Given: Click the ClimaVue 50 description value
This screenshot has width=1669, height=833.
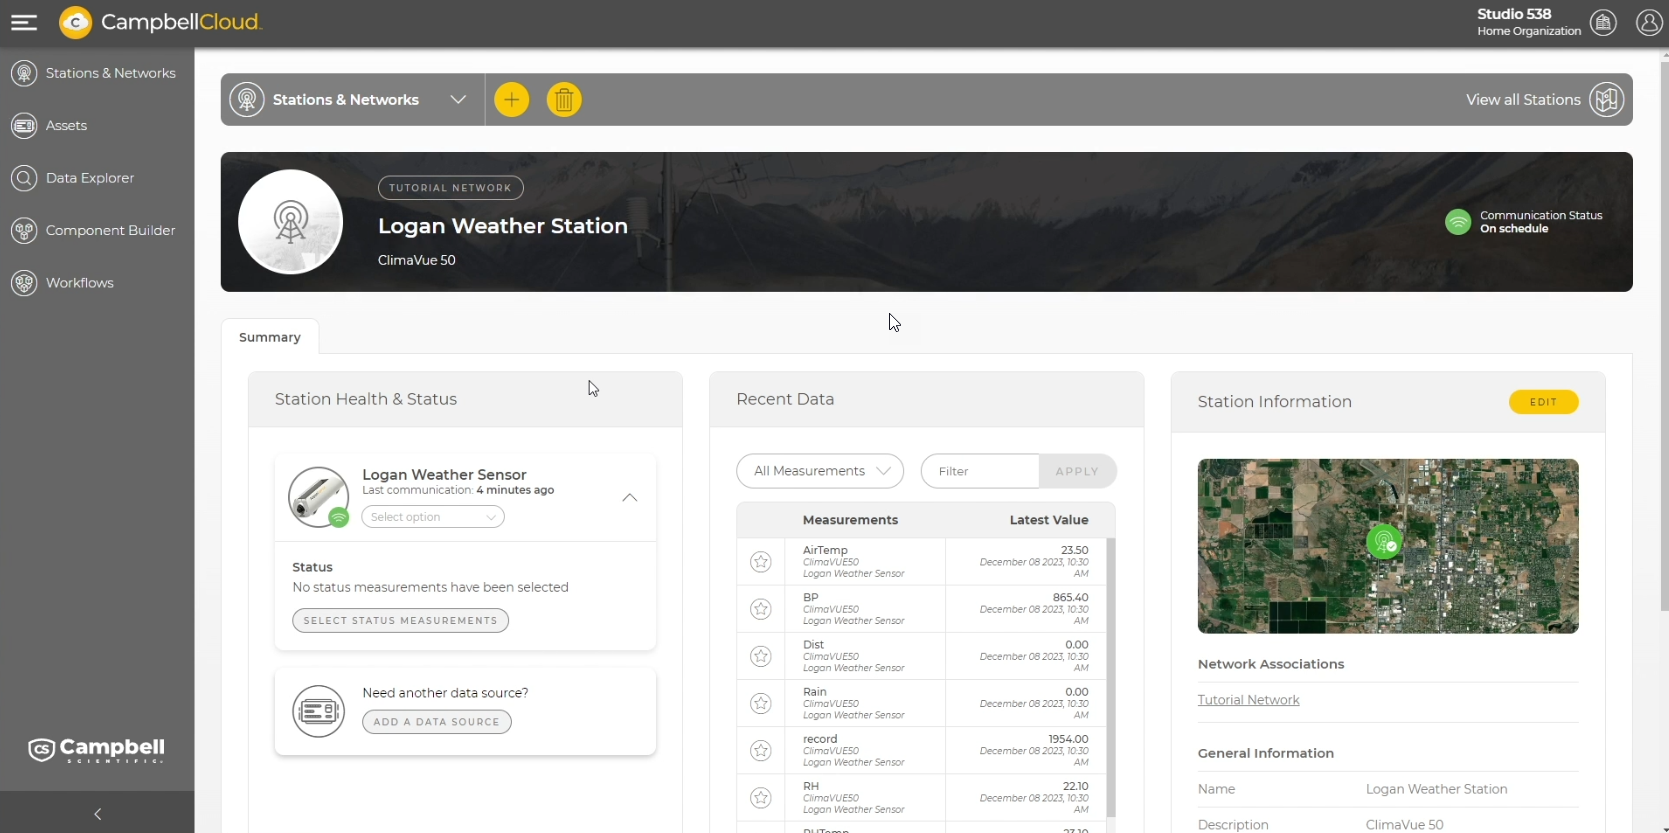Looking at the screenshot, I should (1405, 825).
